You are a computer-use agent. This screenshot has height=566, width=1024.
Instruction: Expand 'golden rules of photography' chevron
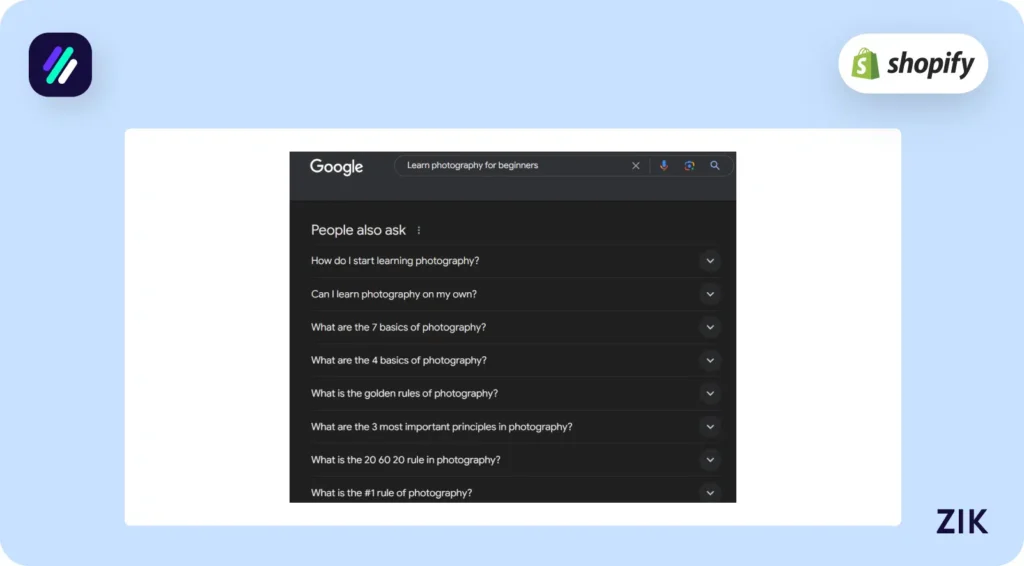[x=710, y=393]
